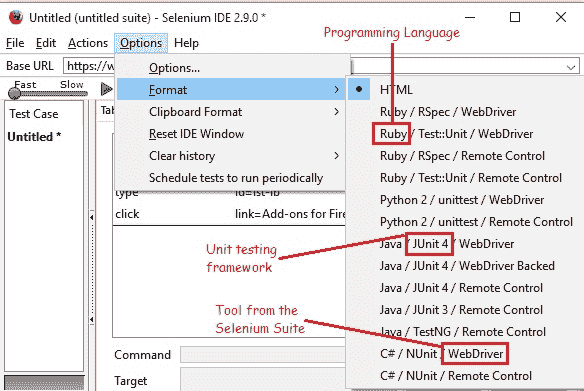Close the open Options menu
This screenshot has width=584, height=391.
(141, 43)
